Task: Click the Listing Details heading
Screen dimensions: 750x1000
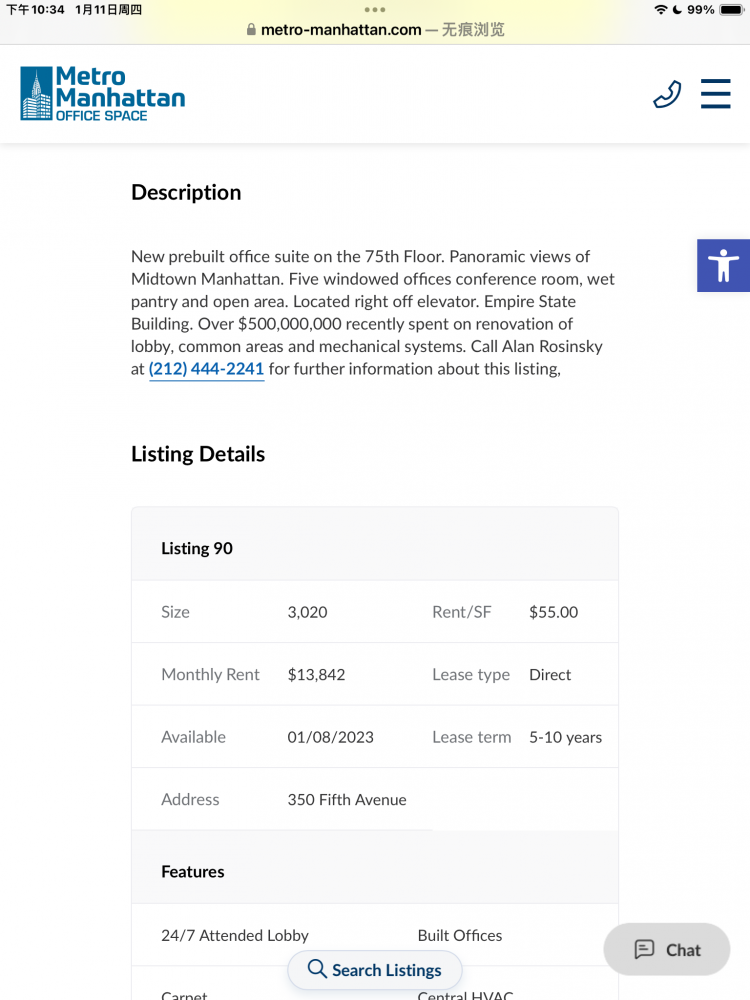Action: tap(198, 454)
